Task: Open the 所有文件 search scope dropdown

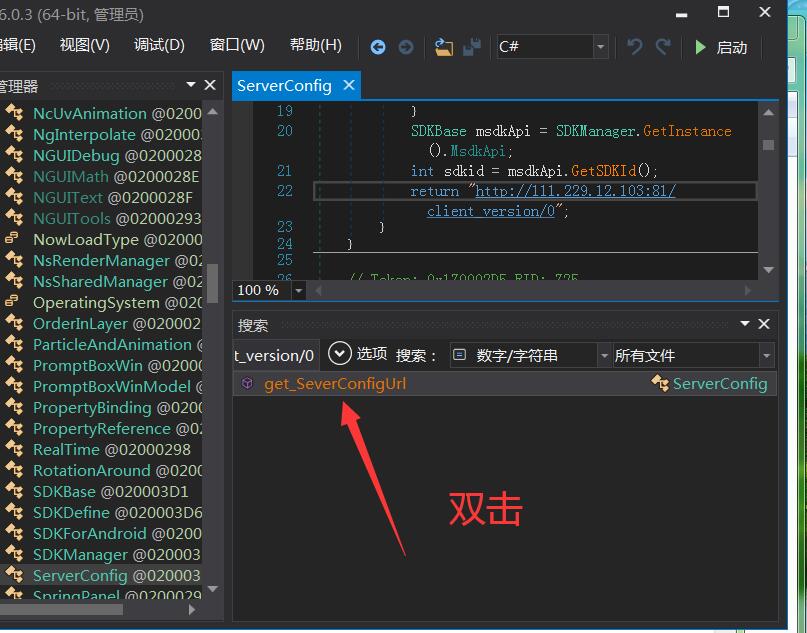Action: (766, 355)
